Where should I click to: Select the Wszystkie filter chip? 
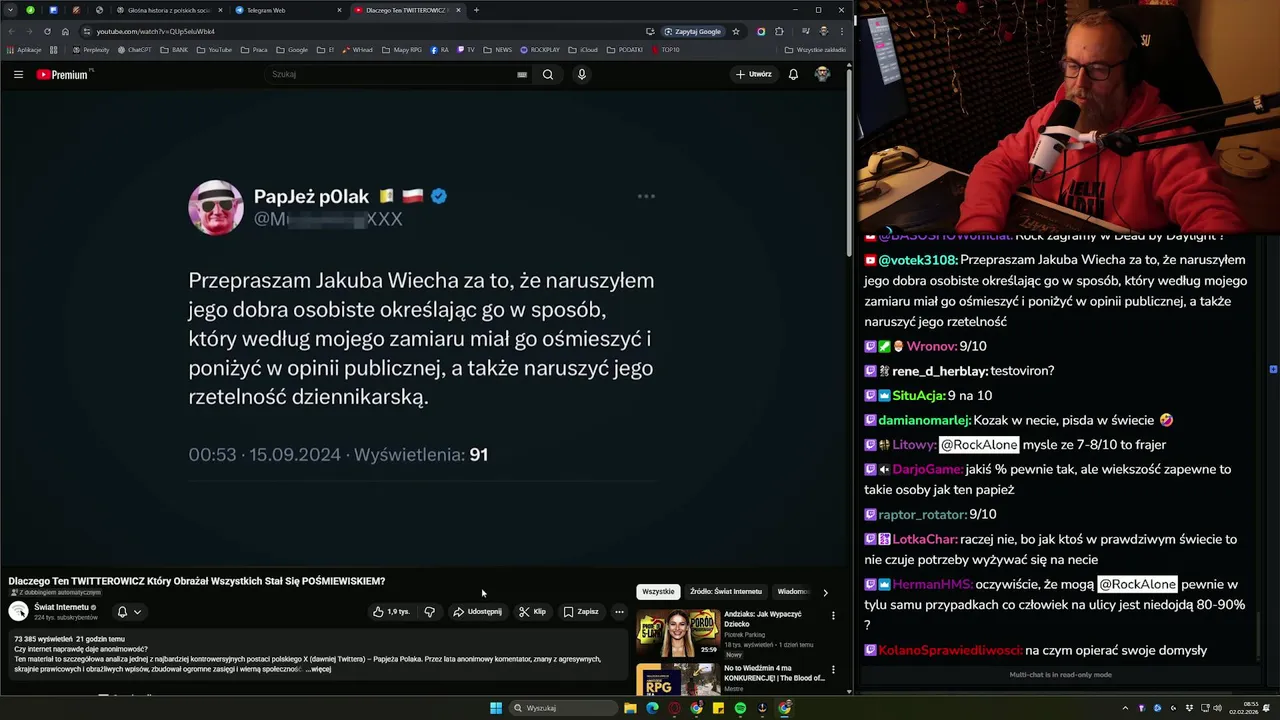point(658,591)
